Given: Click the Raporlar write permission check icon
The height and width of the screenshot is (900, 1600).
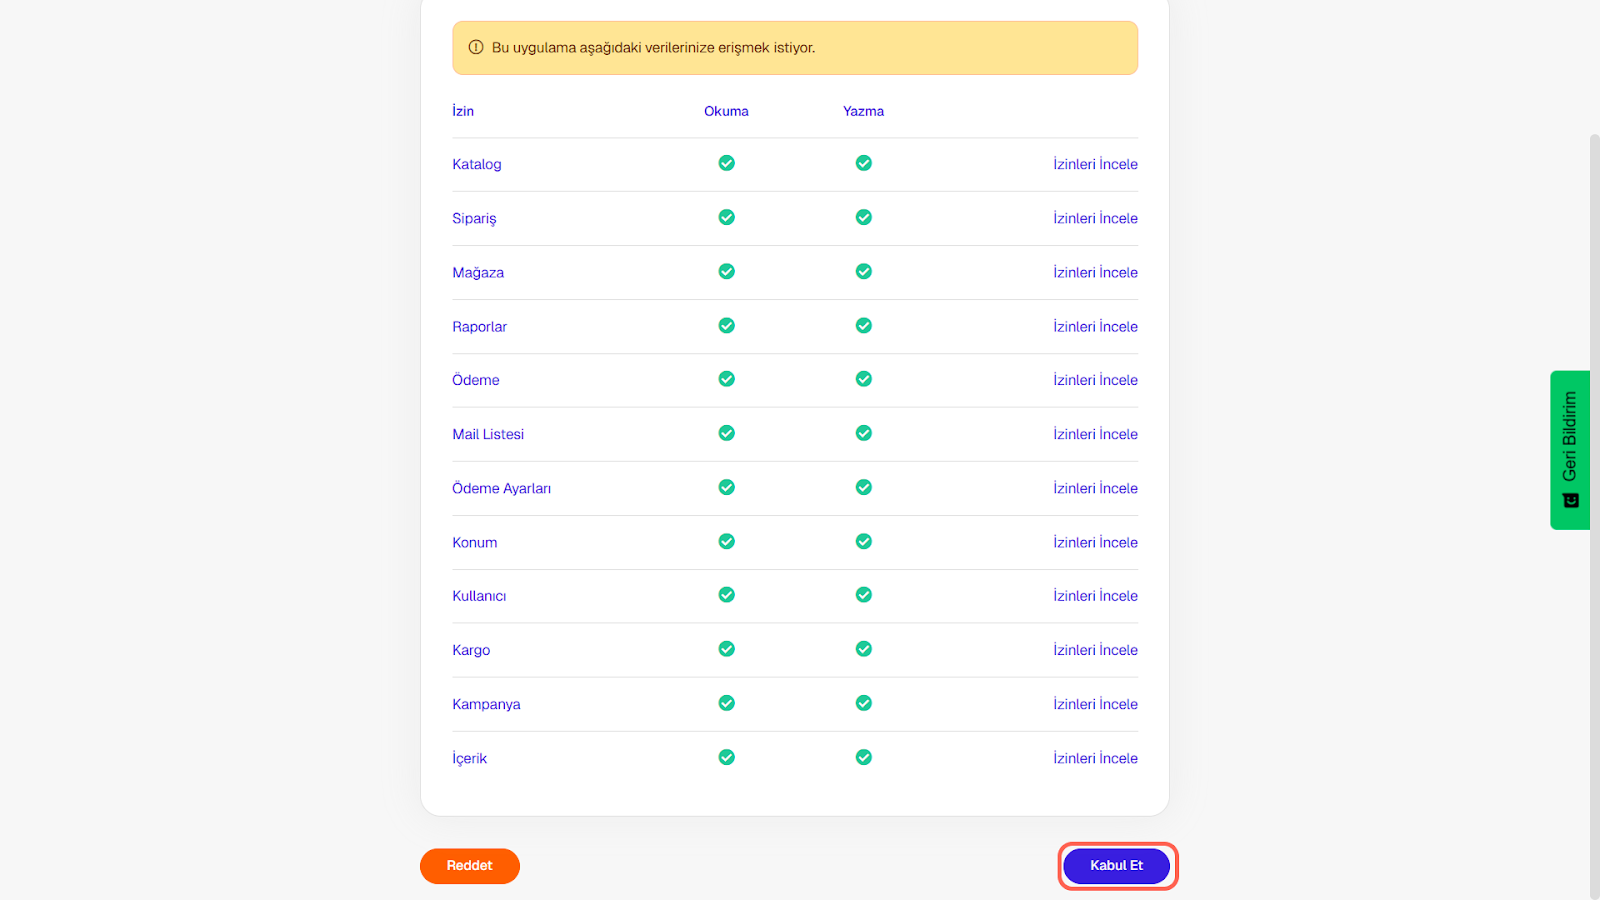Looking at the screenshot, I should coord(864,325).
